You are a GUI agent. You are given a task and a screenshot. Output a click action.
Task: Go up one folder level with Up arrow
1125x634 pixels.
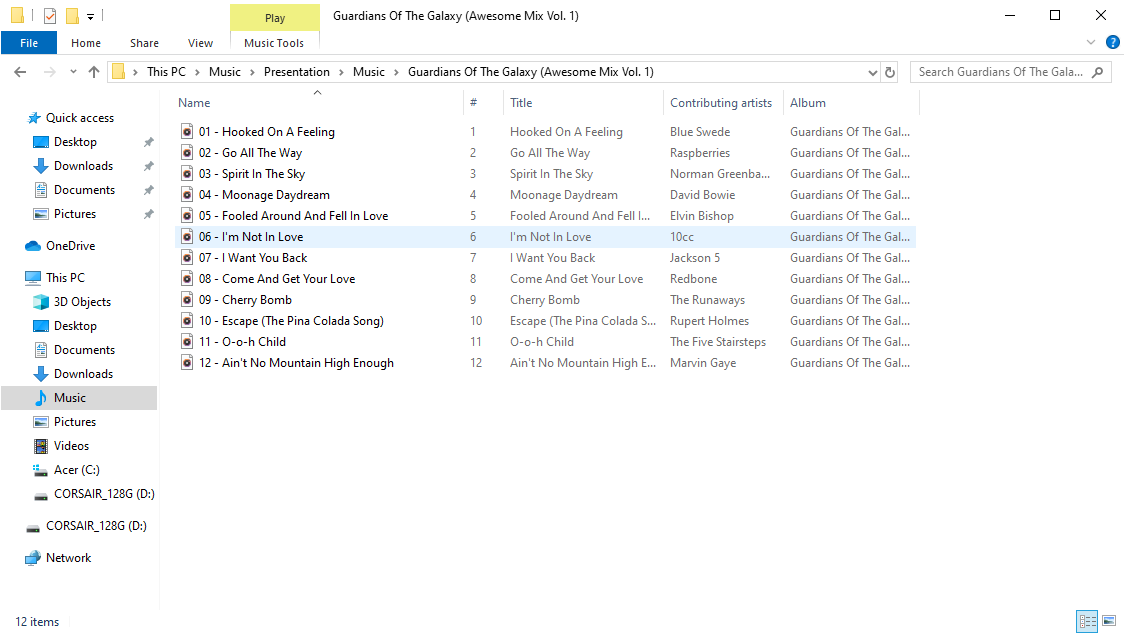pos(94,72)
